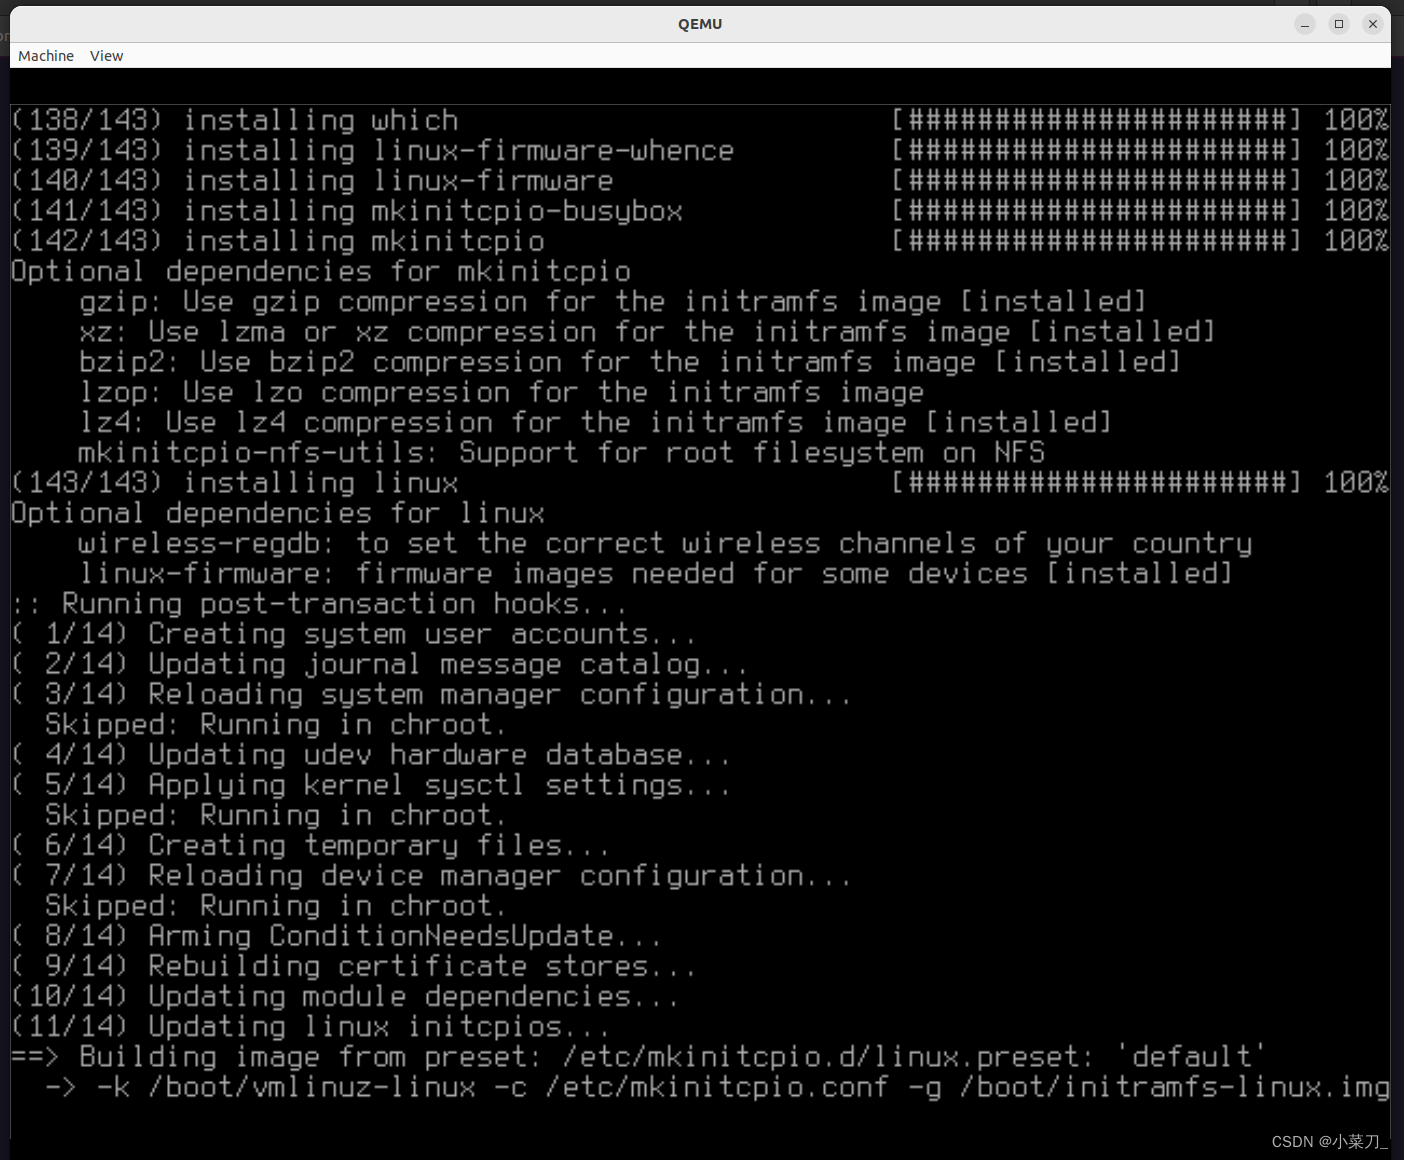Click the Rebuilding certificate stores step
1404x1160 pixels.
coord(350,966)
